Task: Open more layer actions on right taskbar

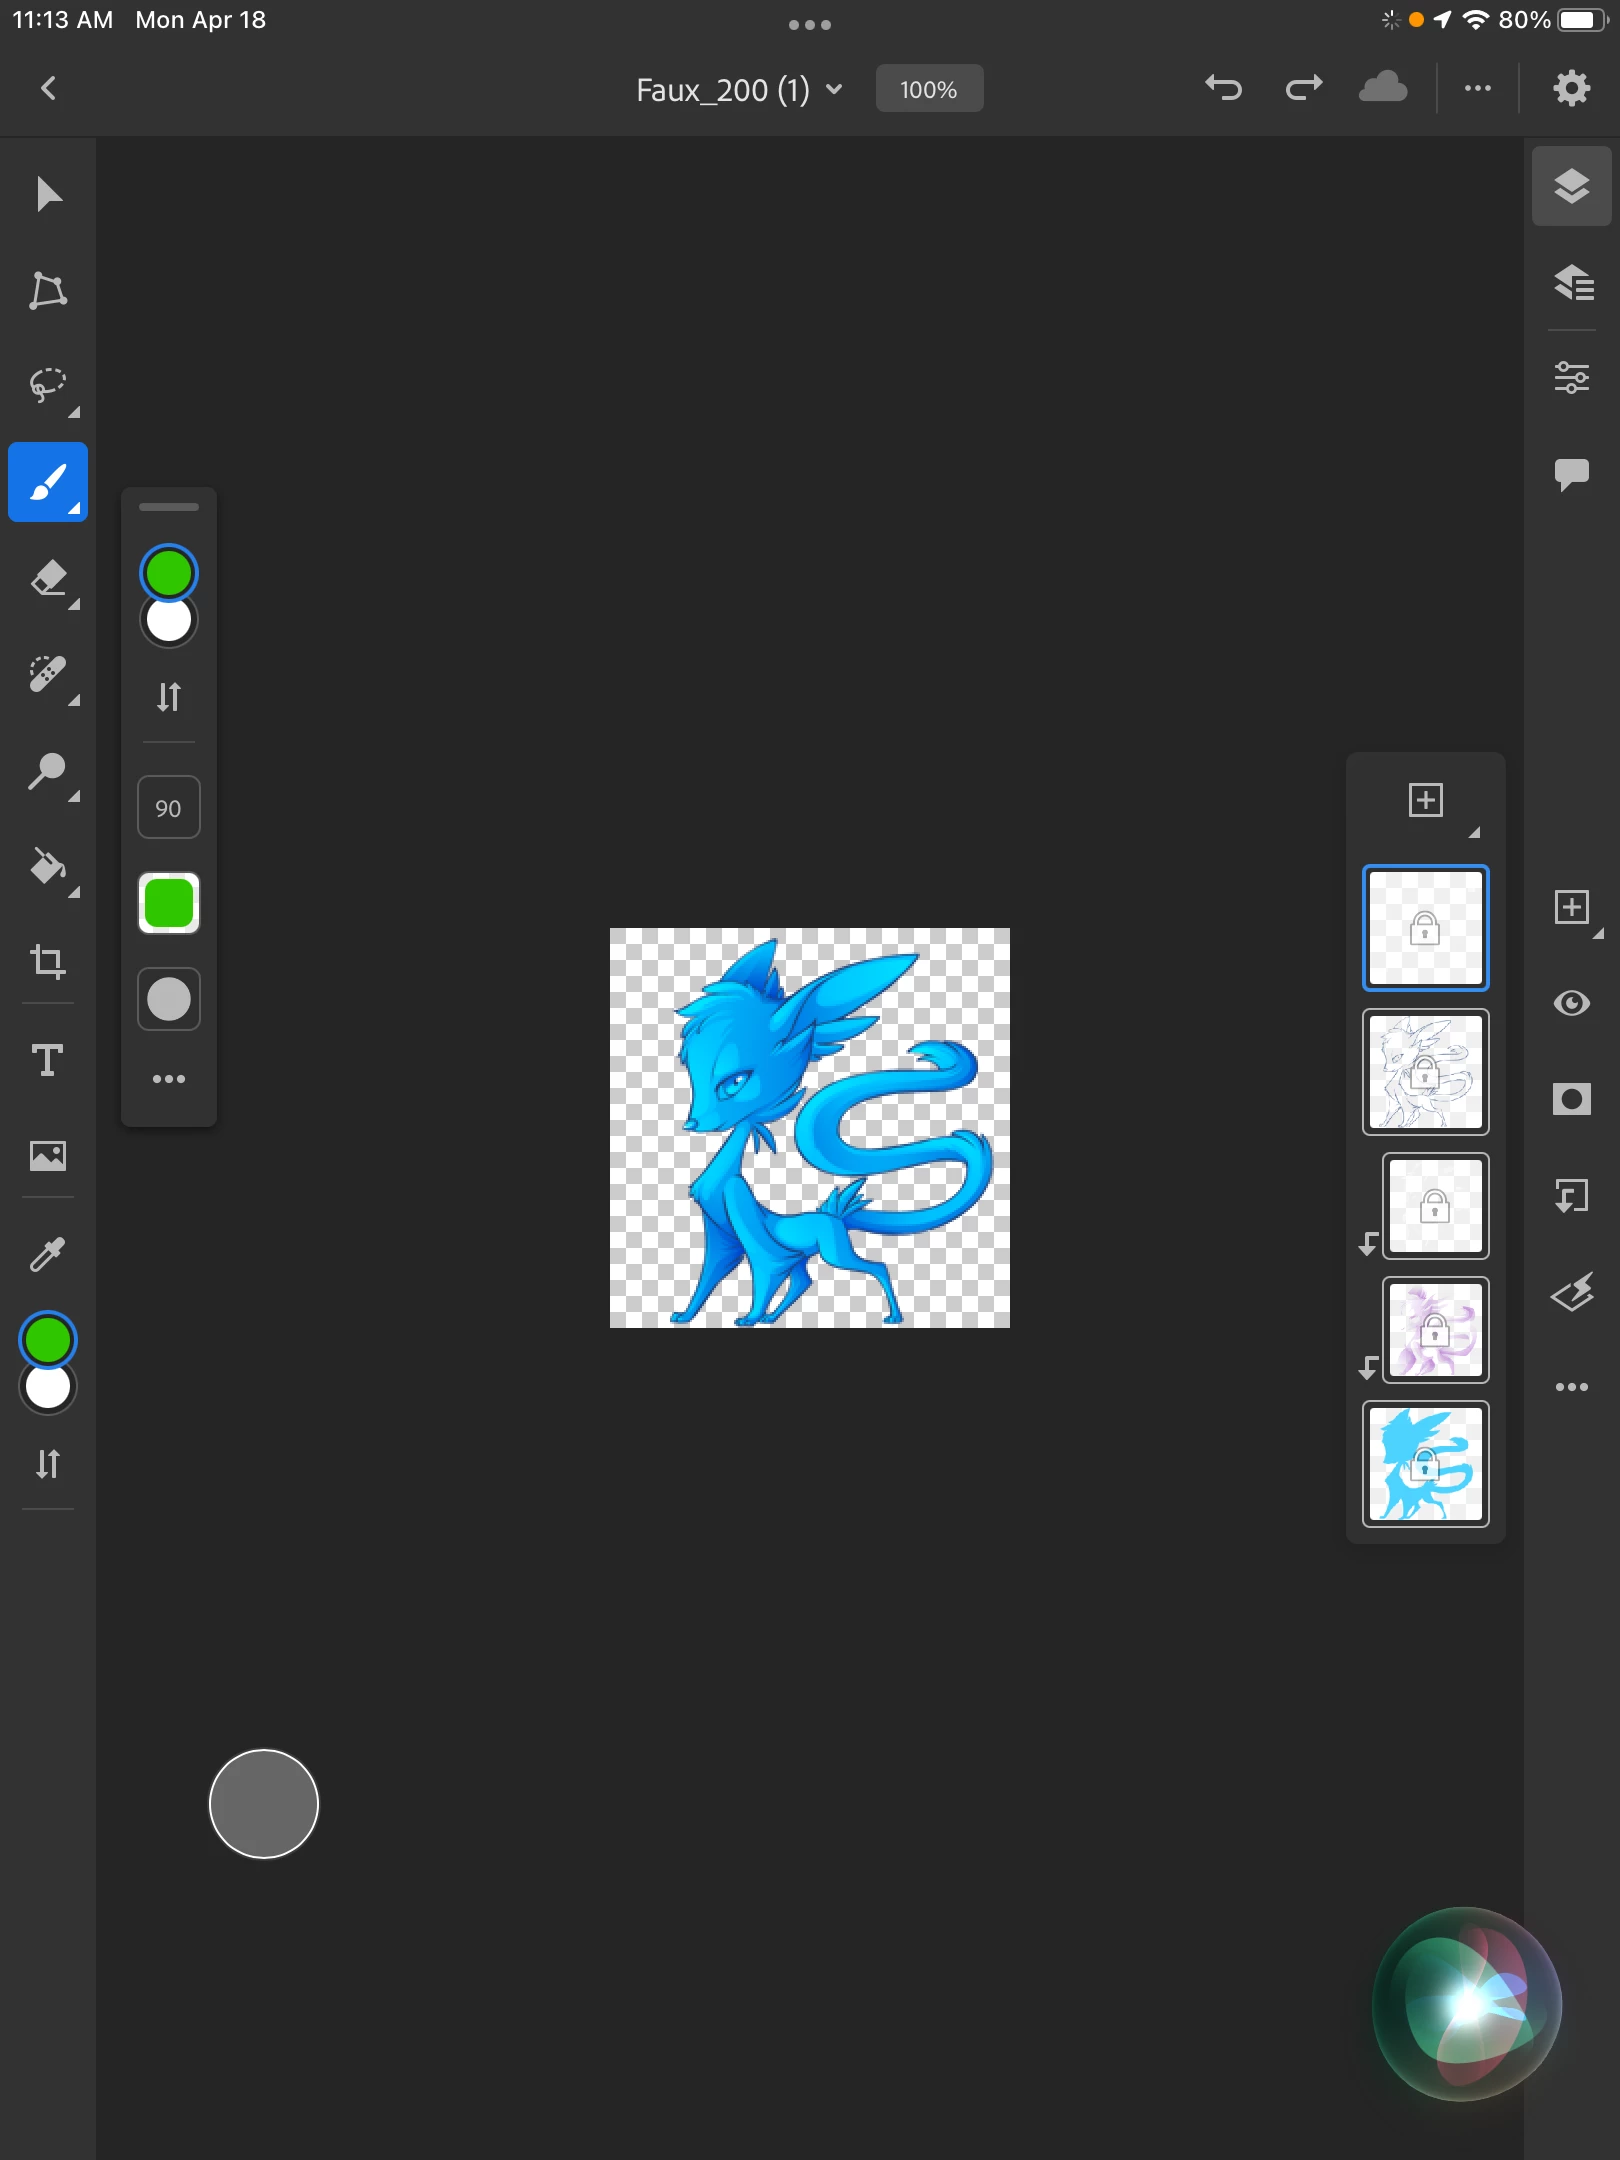Action: click(x=1572, y=1387)
